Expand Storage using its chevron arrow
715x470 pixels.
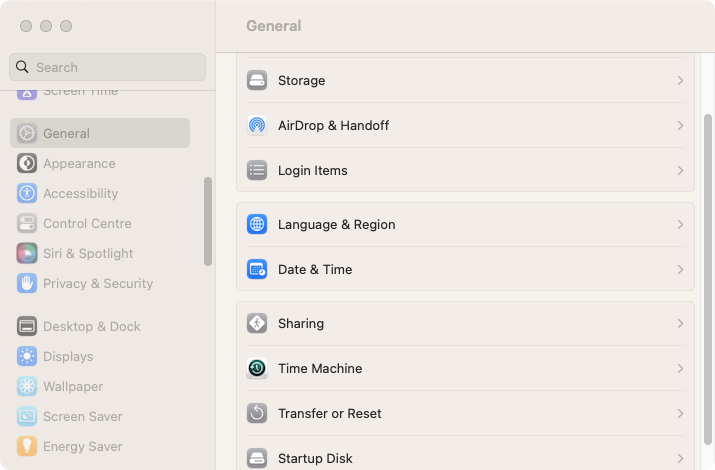click(680, 81)
